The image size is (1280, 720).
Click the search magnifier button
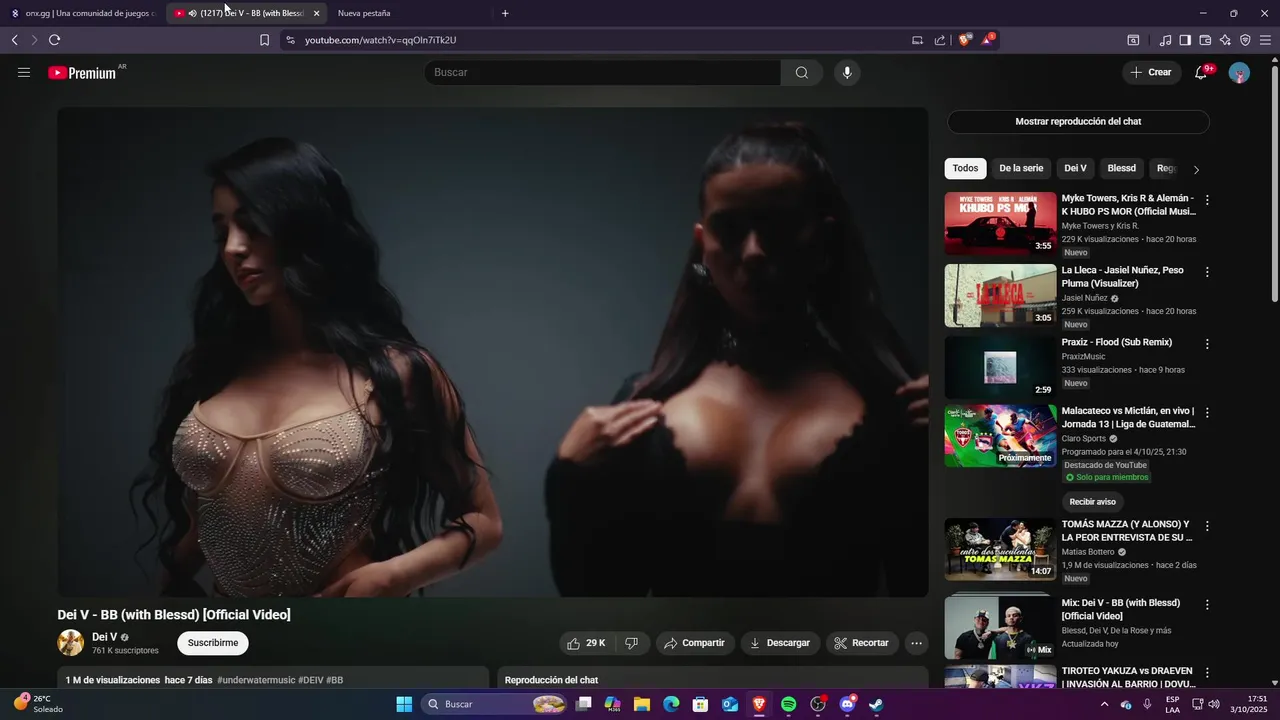pos(802,72)
